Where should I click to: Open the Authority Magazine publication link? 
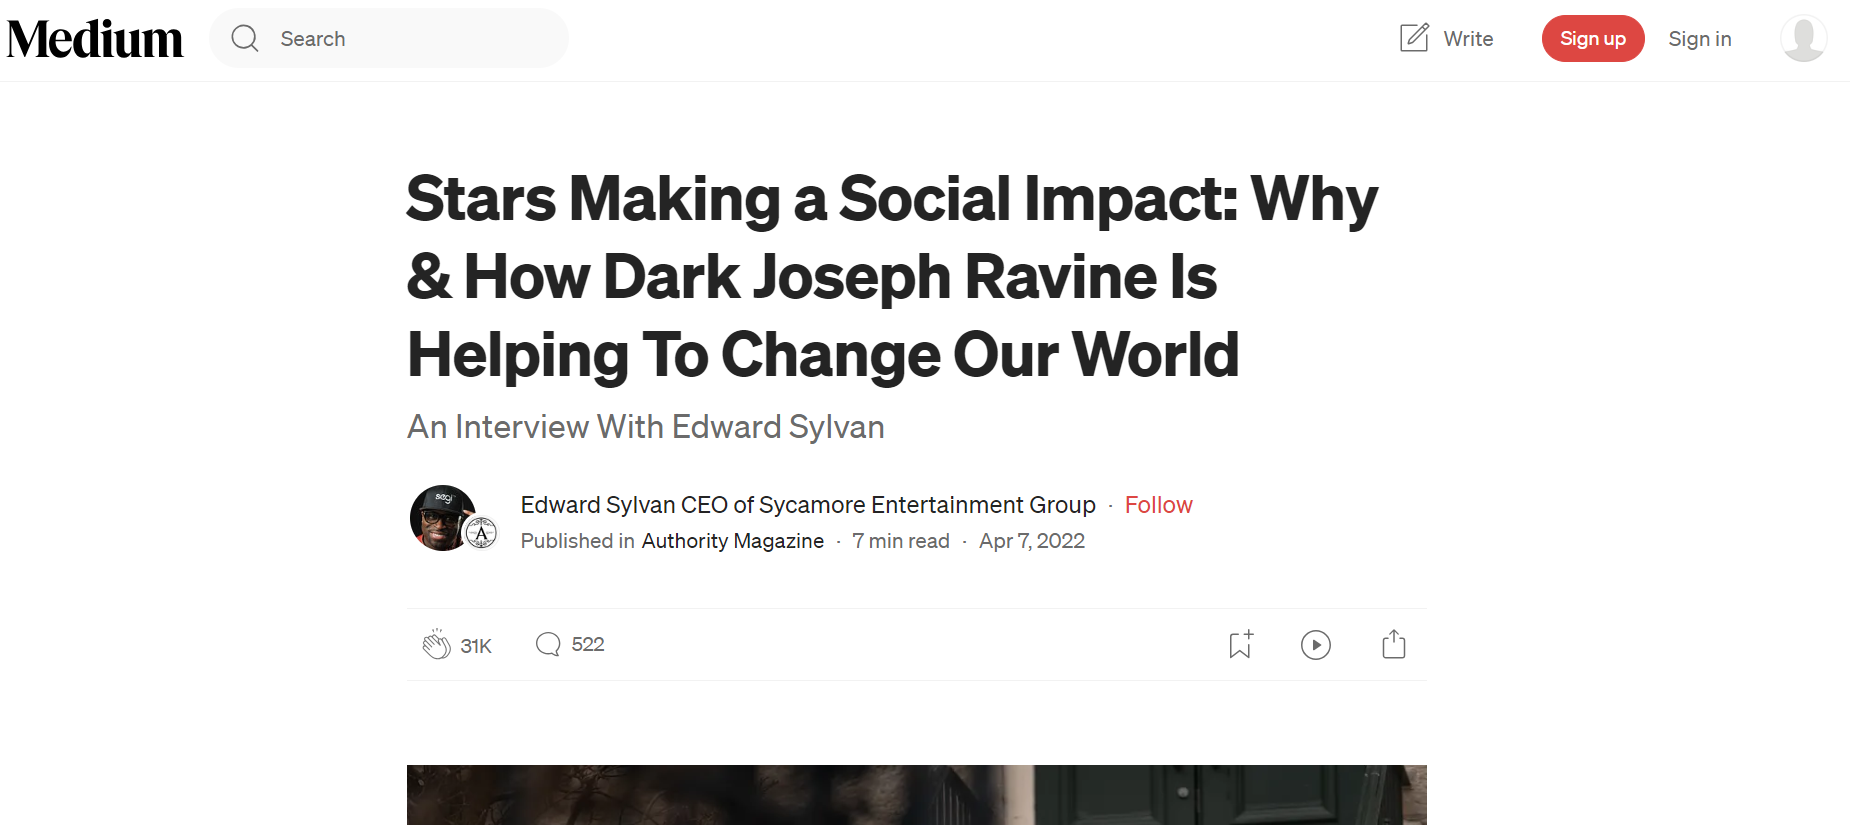733,541
